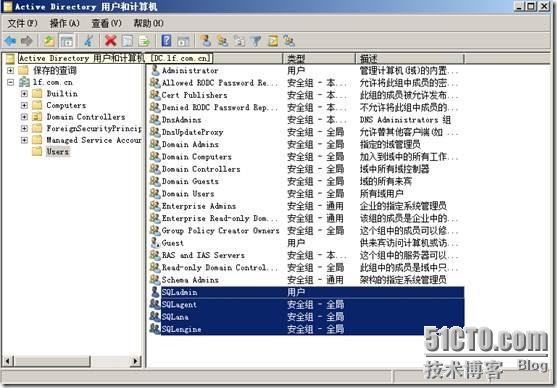Sort by the 类型 column header

[x=319, y=59]
